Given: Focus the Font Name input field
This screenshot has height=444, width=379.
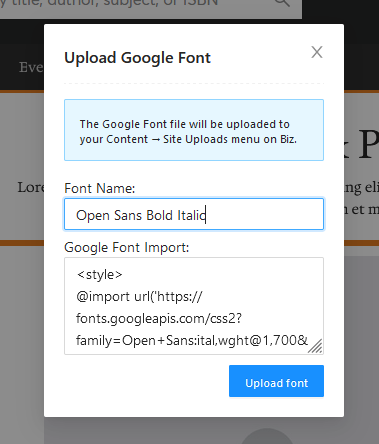Looking at the screenshot, I should [194, 214].
